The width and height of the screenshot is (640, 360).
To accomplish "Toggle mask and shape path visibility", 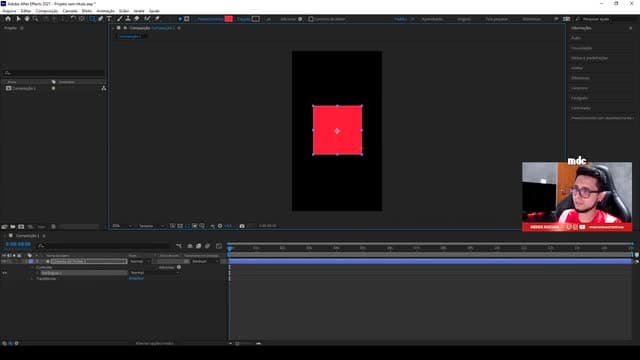I will 187,226.
